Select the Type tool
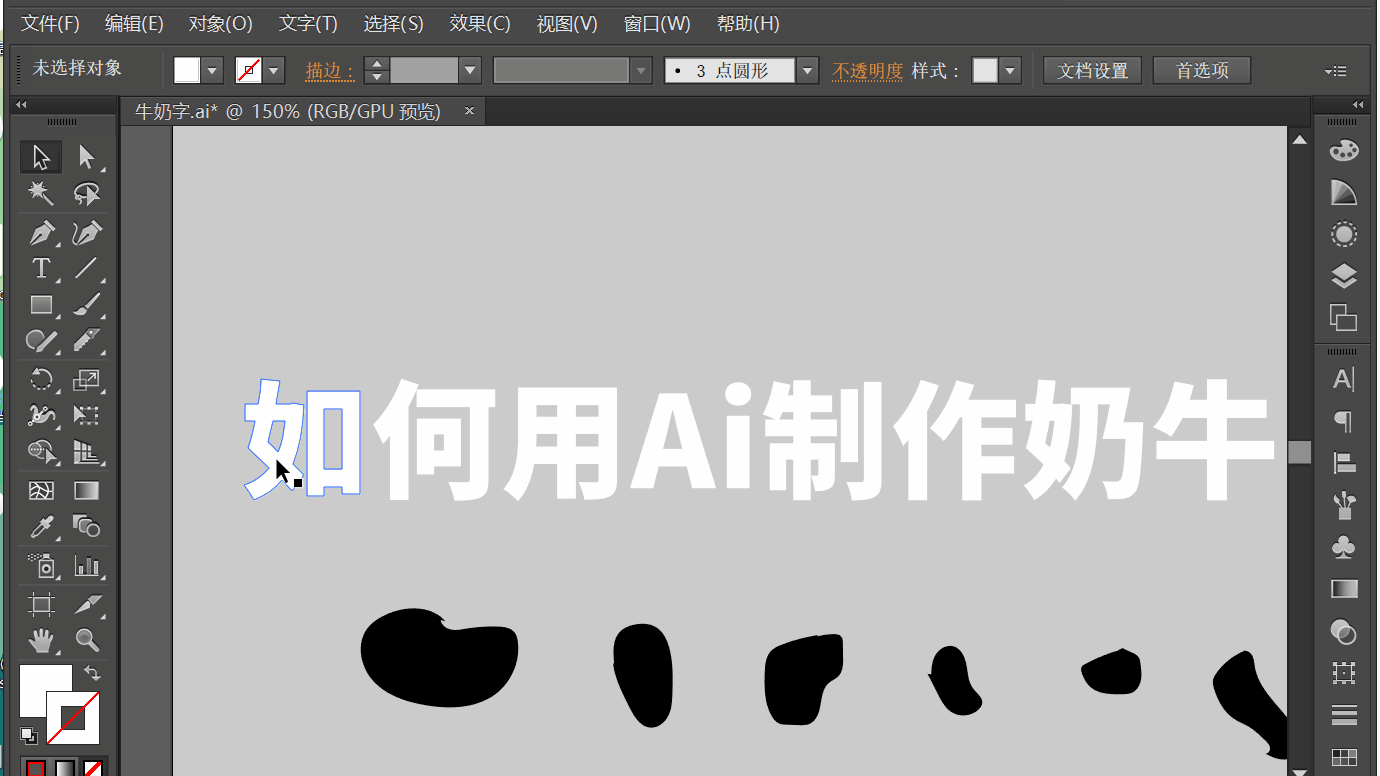The image size is (1380, 776). click(x=41, y=268)
